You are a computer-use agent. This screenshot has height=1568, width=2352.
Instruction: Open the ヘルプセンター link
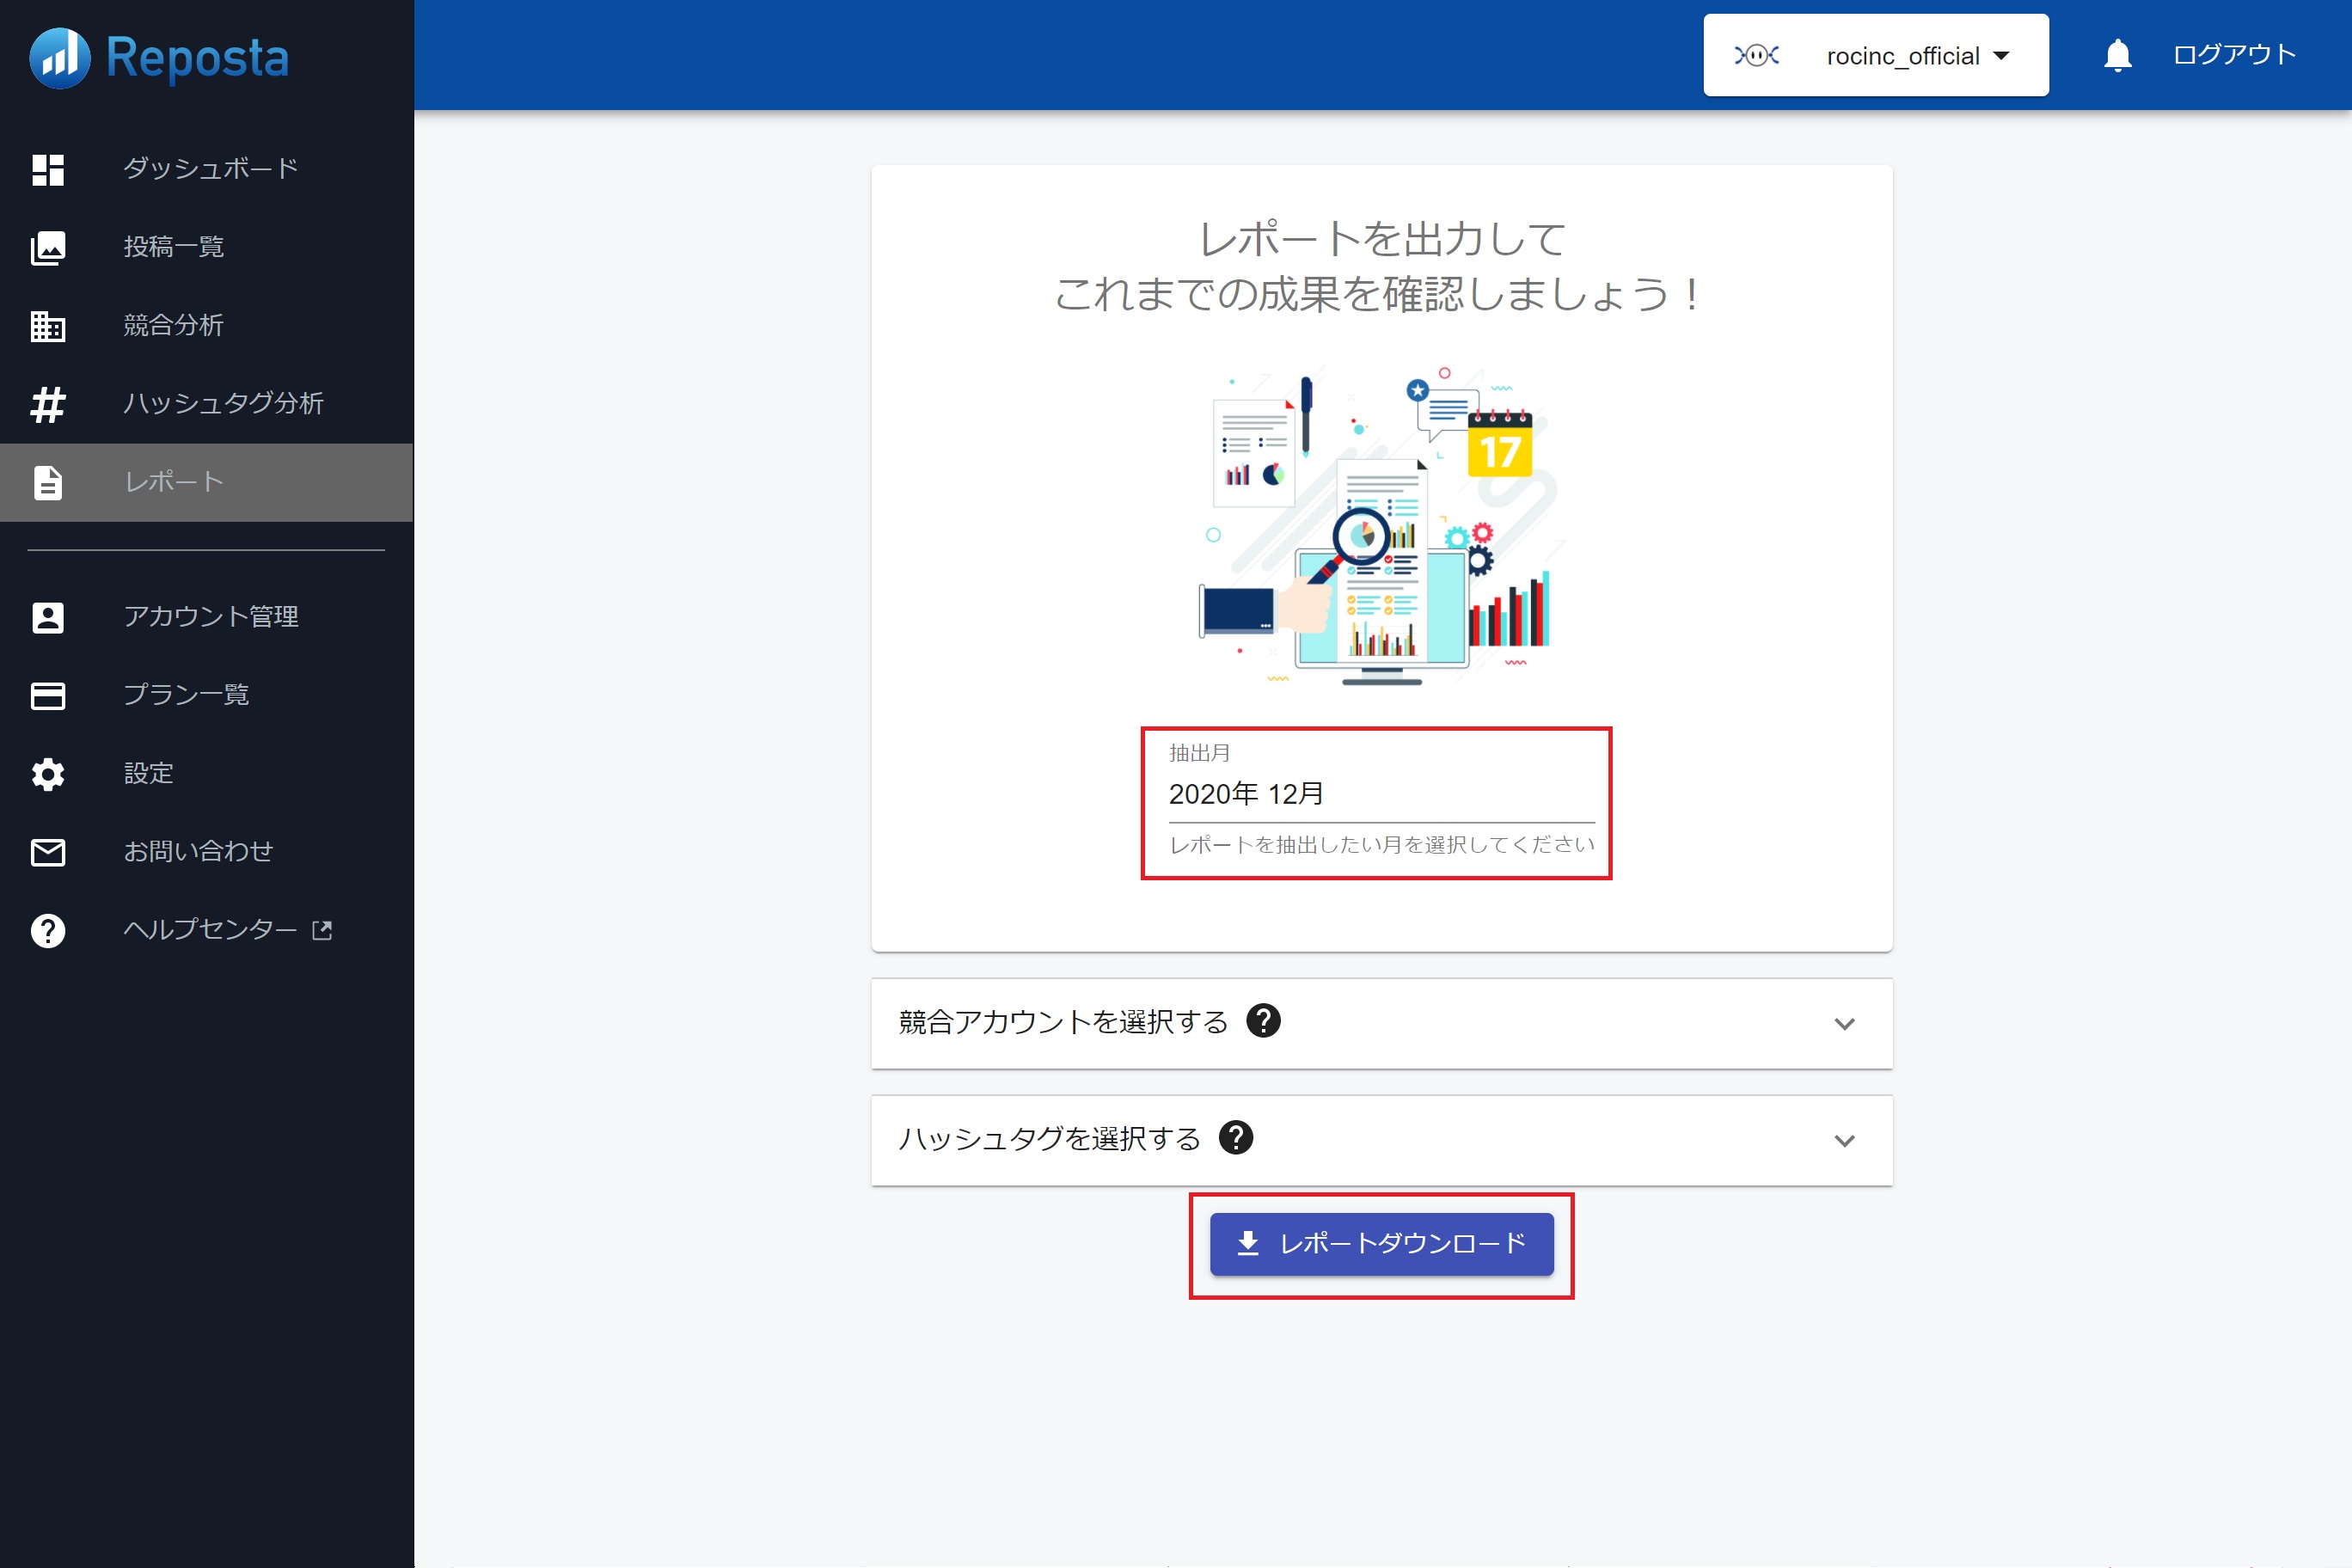pos(206,930)
